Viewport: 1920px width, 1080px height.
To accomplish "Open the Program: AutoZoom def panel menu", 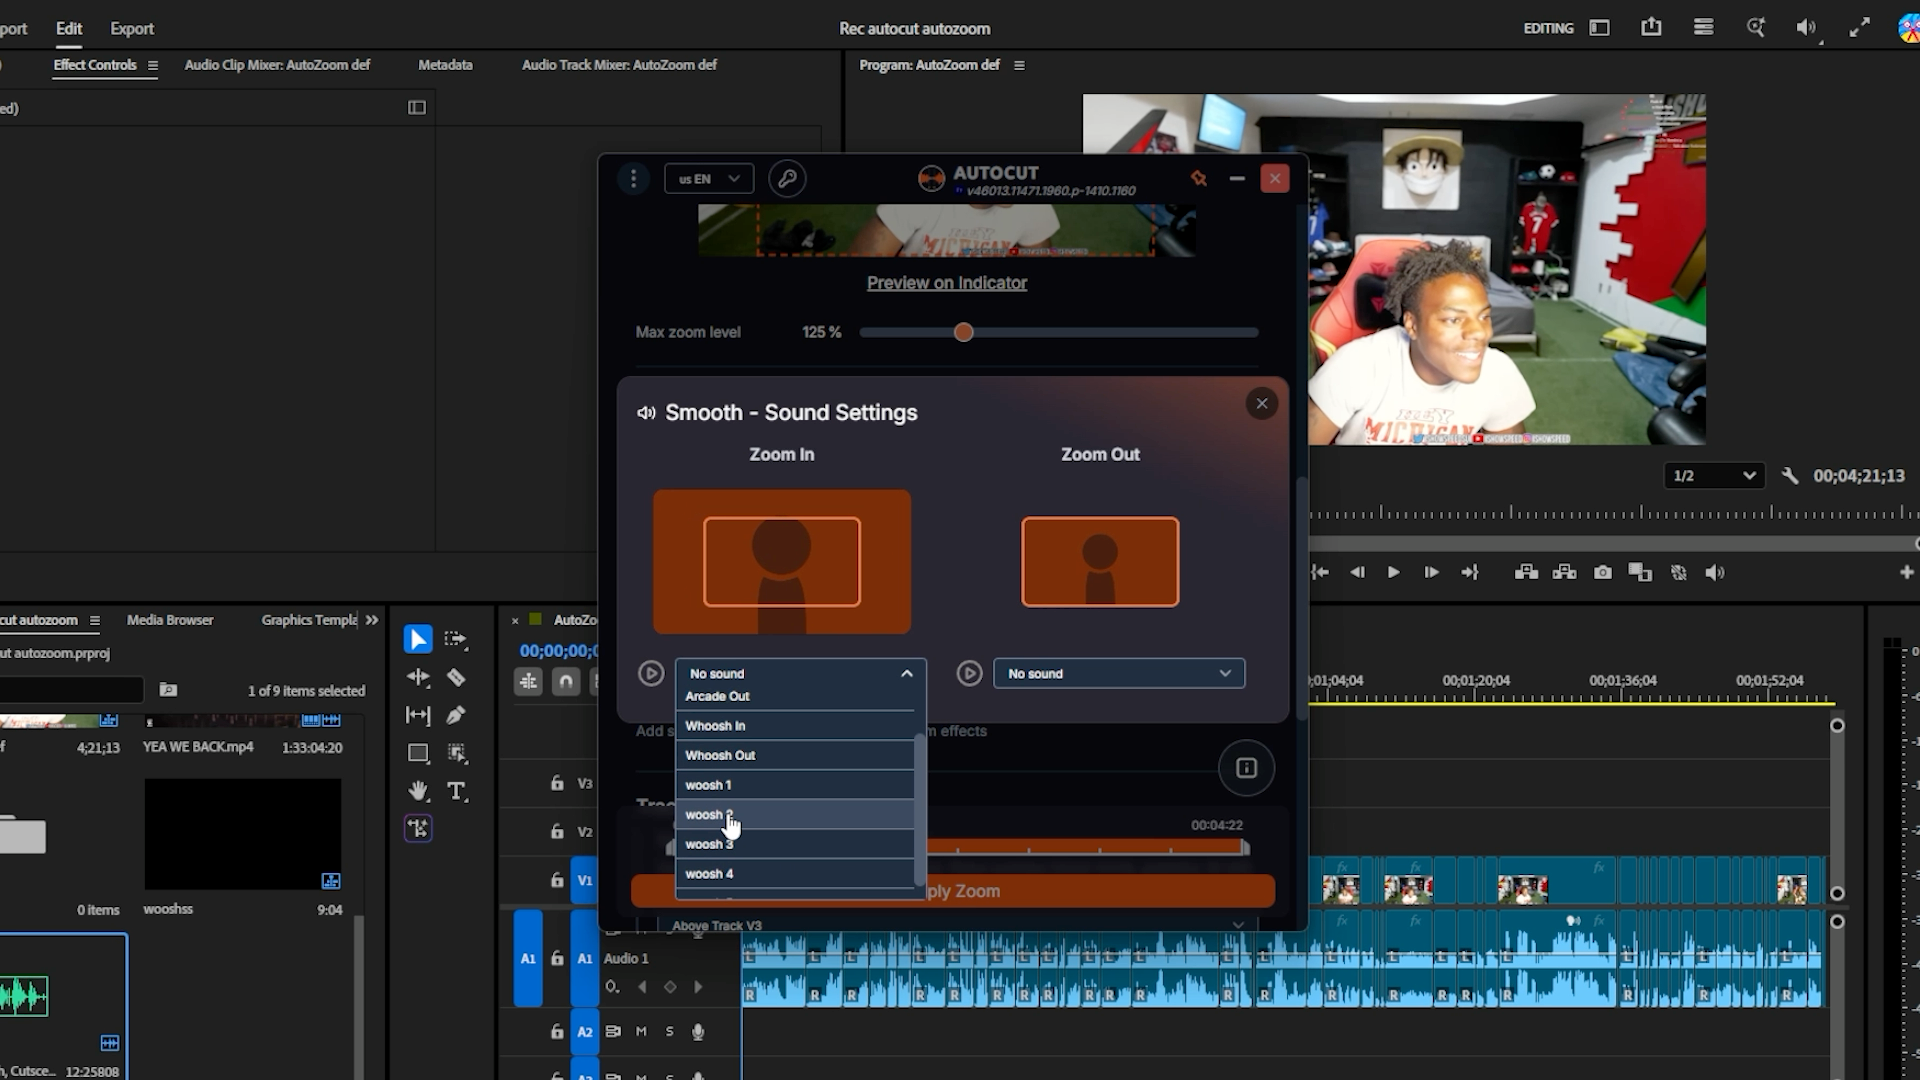I will click(1019, 65).
